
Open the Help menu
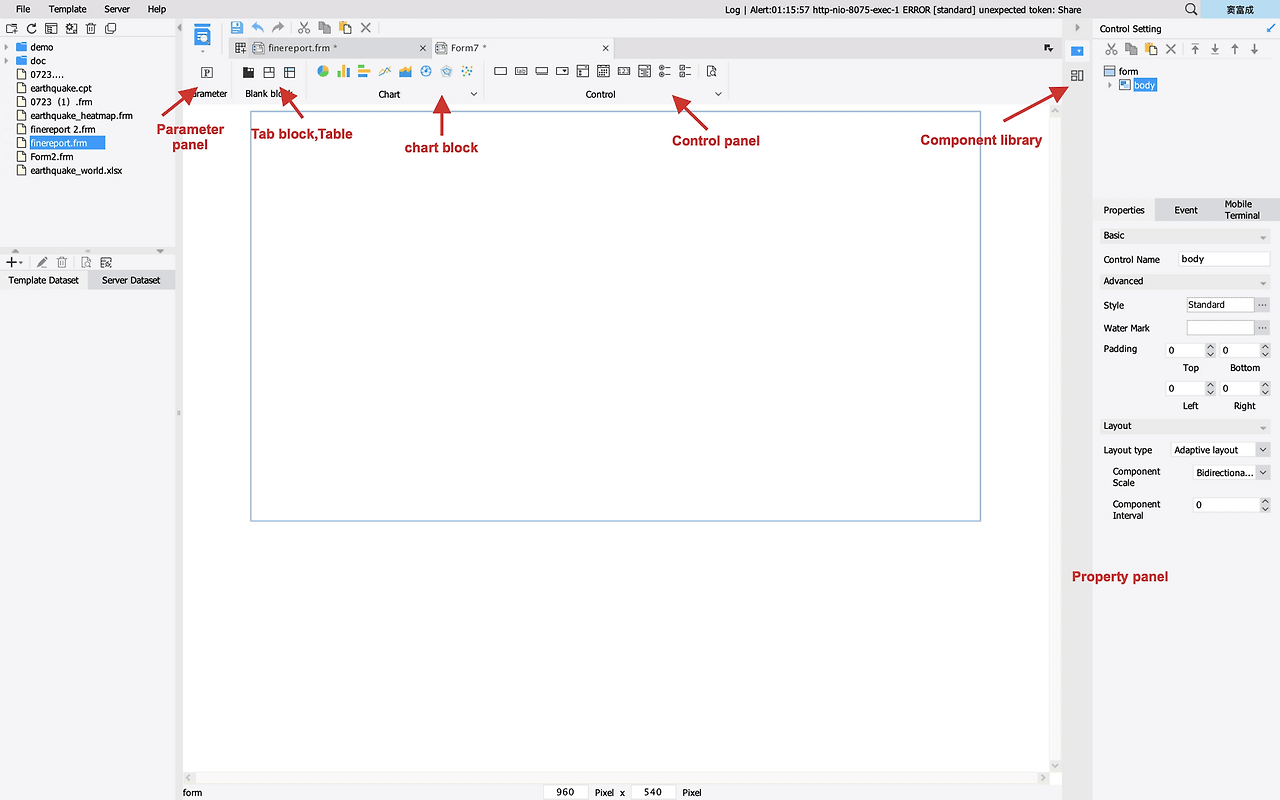point(157,9)
